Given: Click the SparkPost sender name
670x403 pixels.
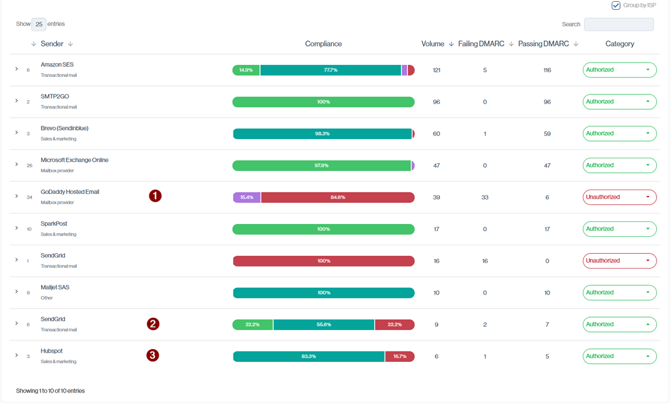Looking at the screenshot, I should click(x=54, y=224).
